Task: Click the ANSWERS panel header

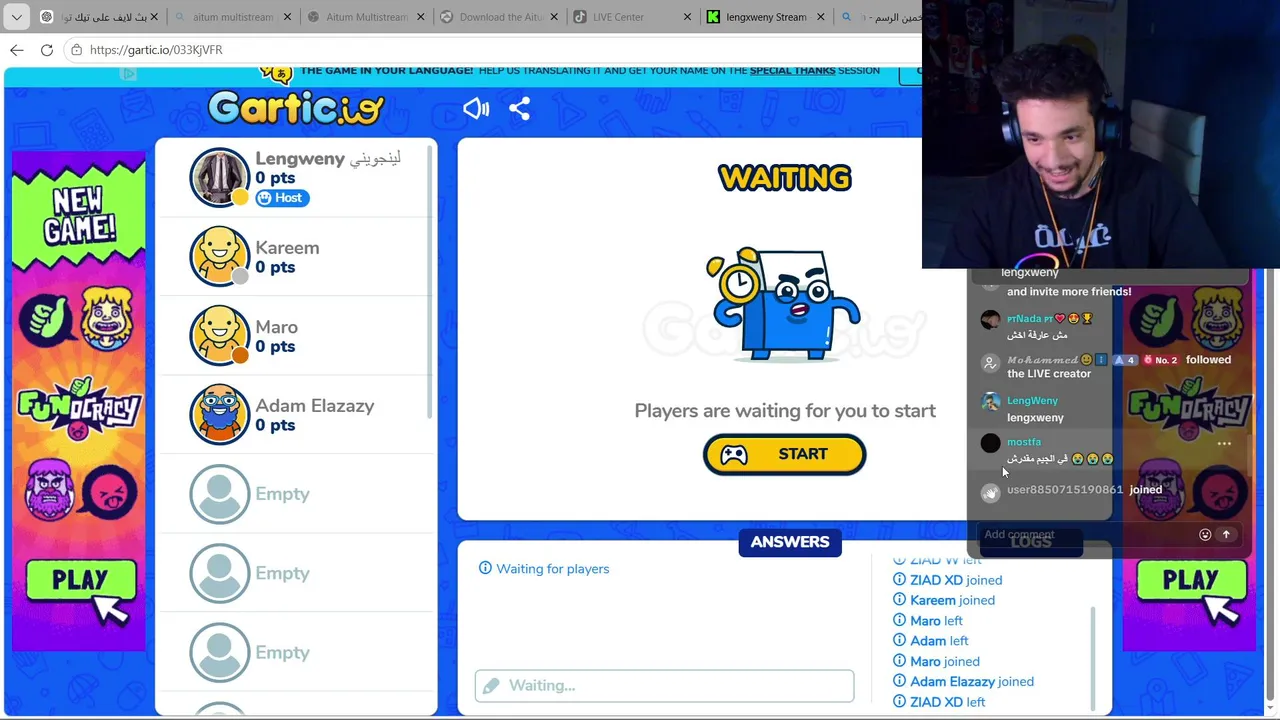Action: point(790,542)
